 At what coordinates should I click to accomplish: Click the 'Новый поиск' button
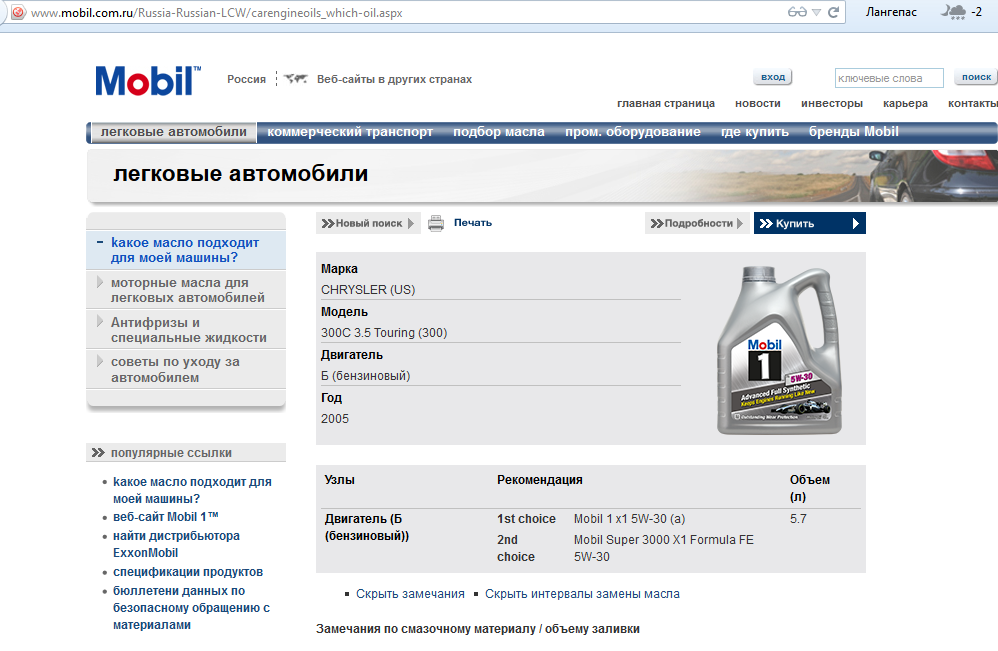point(368,223)
